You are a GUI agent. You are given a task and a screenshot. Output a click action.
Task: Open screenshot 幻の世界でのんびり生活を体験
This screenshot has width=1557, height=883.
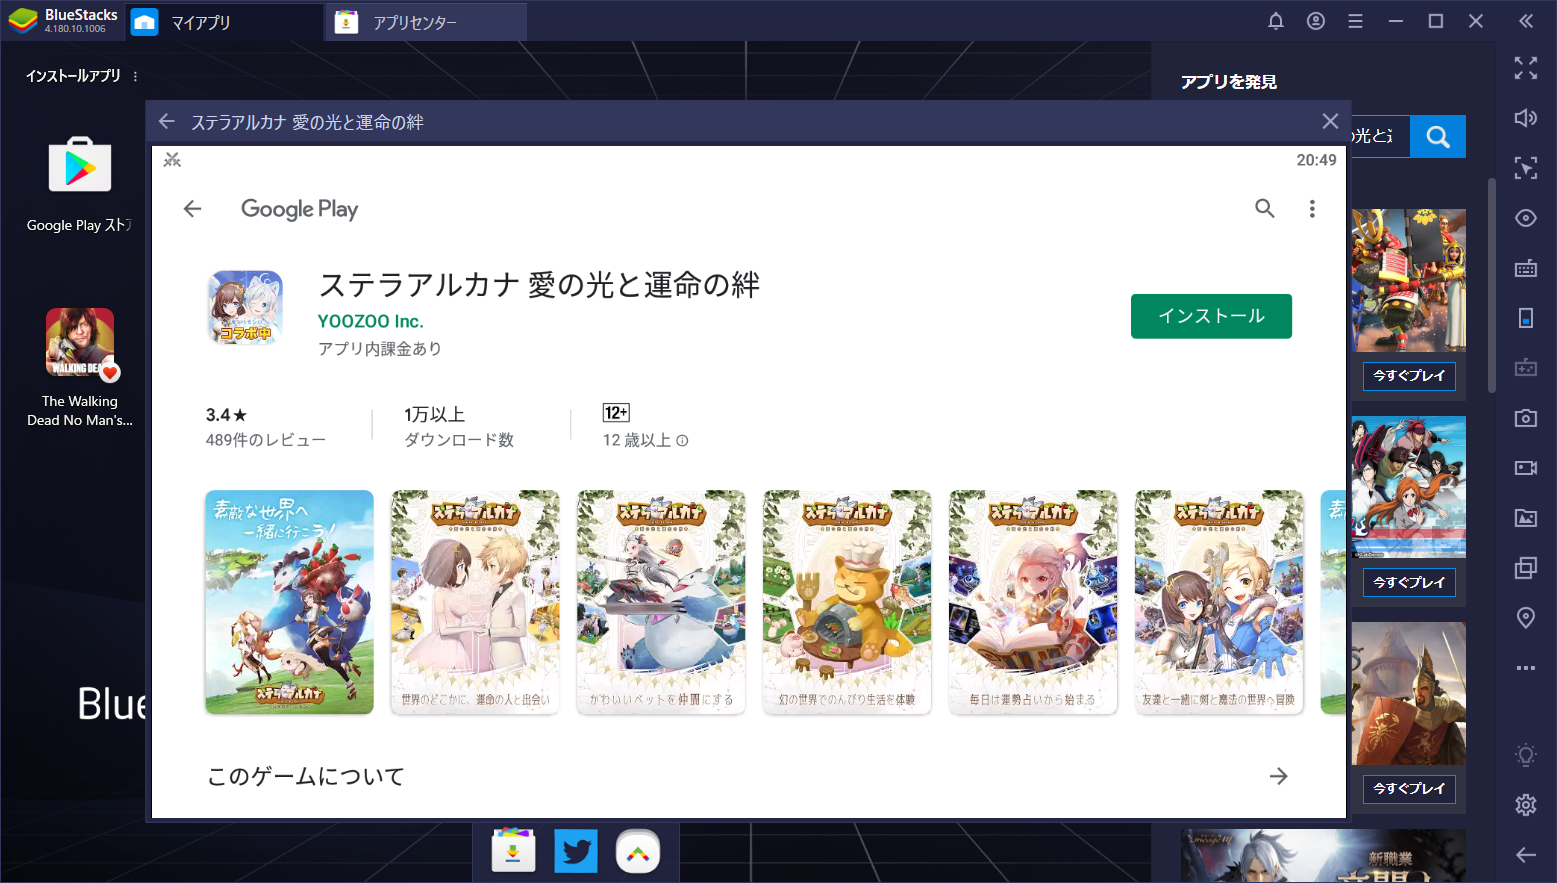(847, 602)
